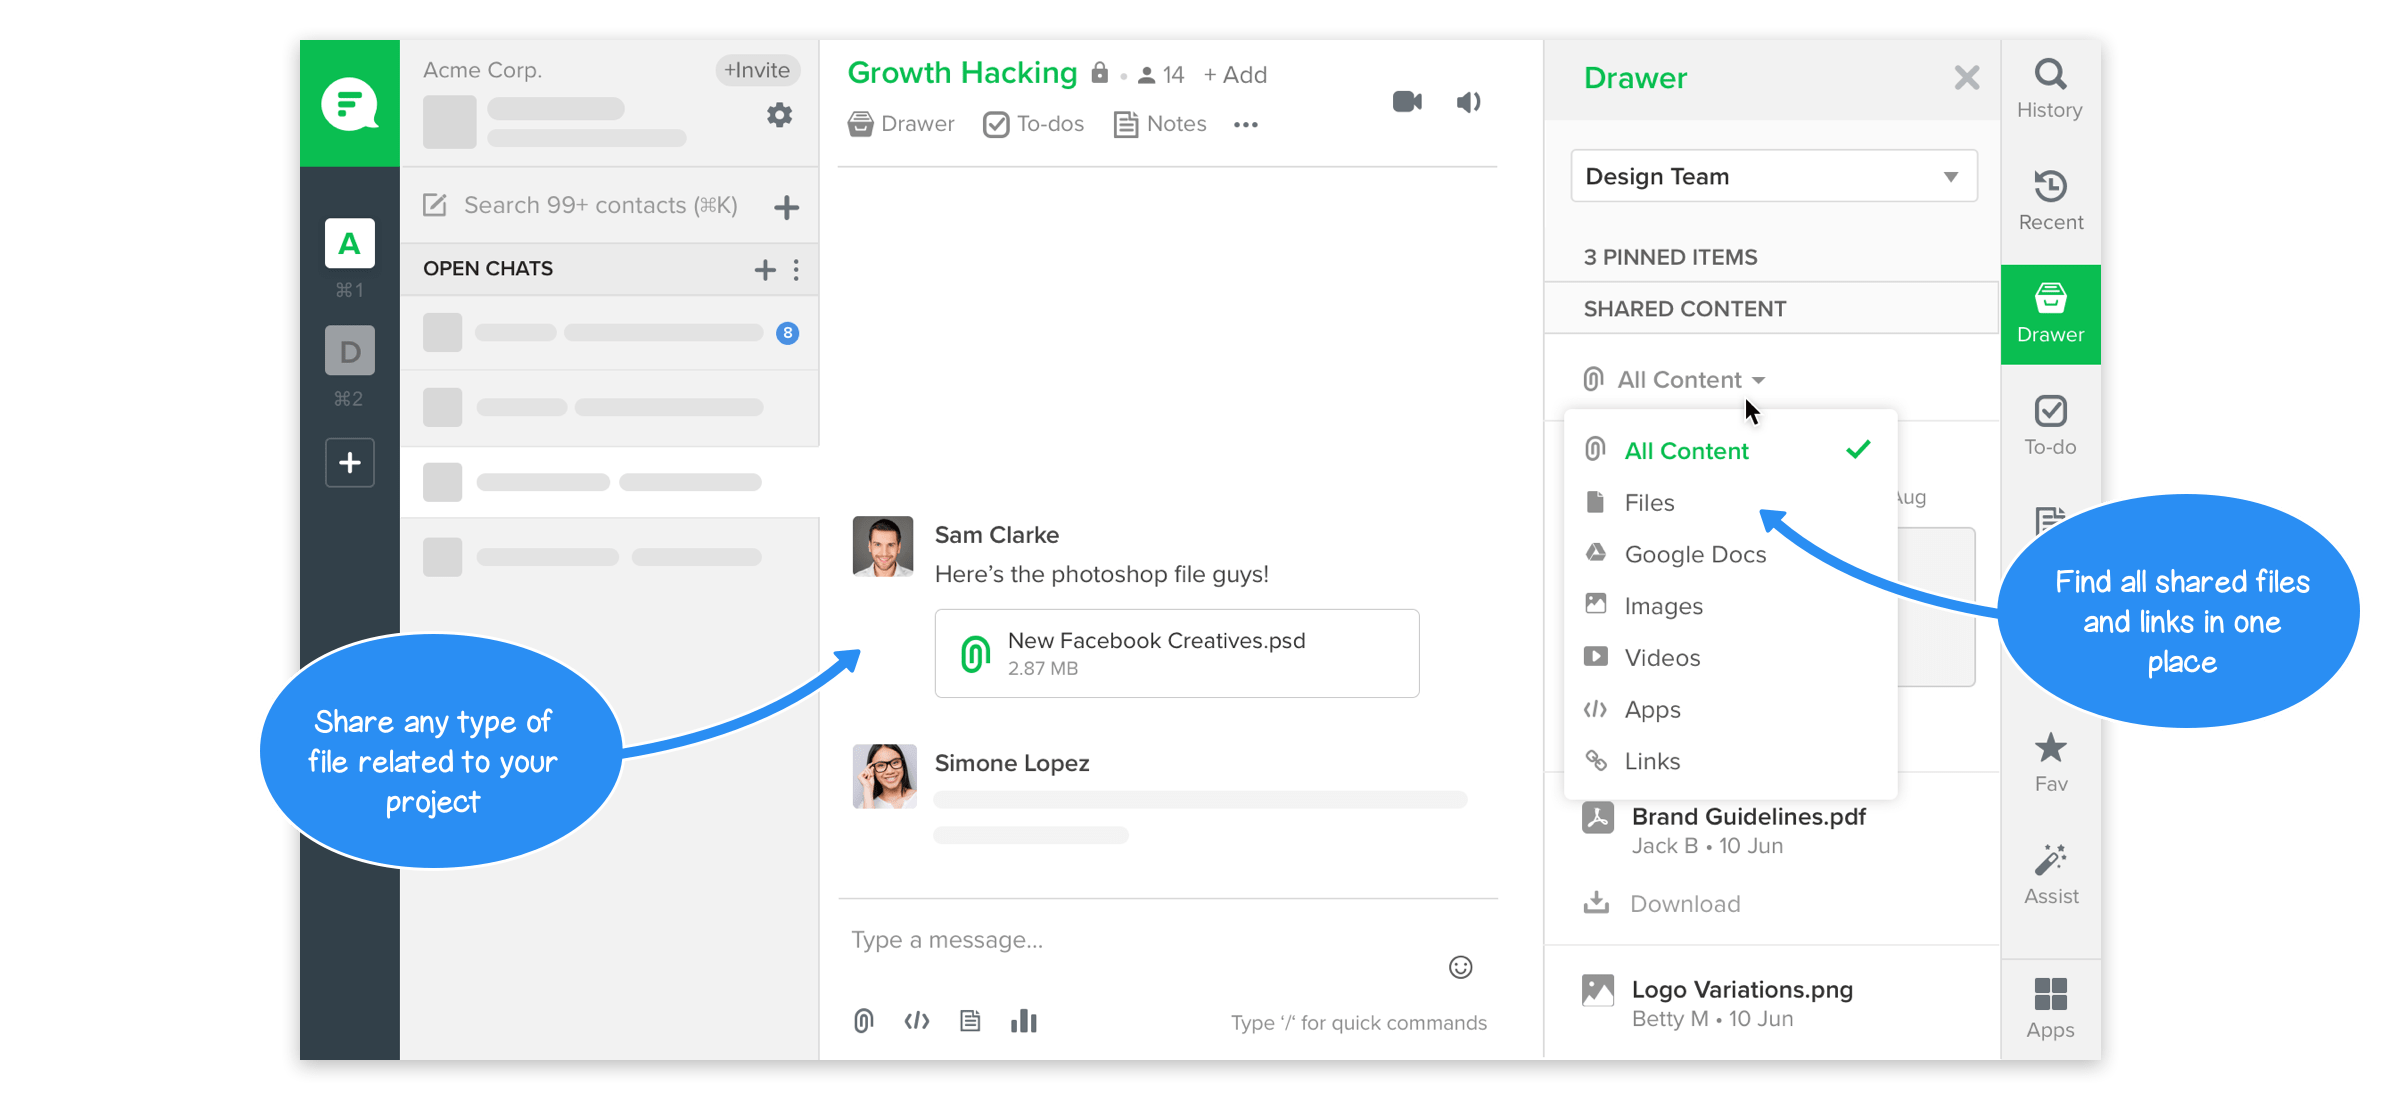Switch to team A workspace
Viewport: 2400px width, 1100px height.
coord(350,243)
